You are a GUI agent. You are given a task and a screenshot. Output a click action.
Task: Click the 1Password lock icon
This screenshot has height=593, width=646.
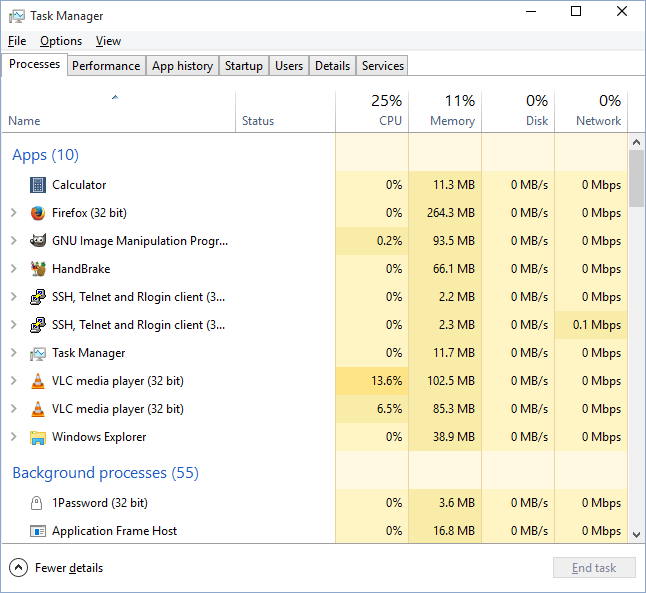coord(37,503)
